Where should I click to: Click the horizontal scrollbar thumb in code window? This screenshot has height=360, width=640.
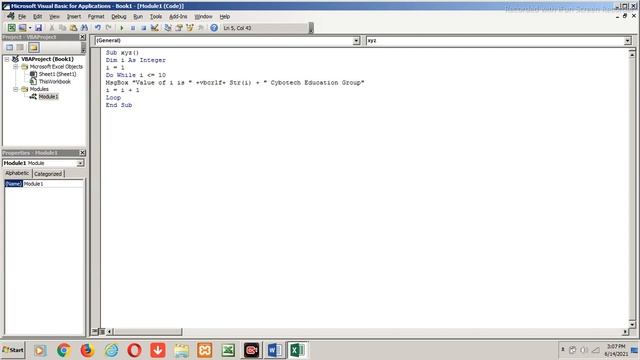click(147, 332)
